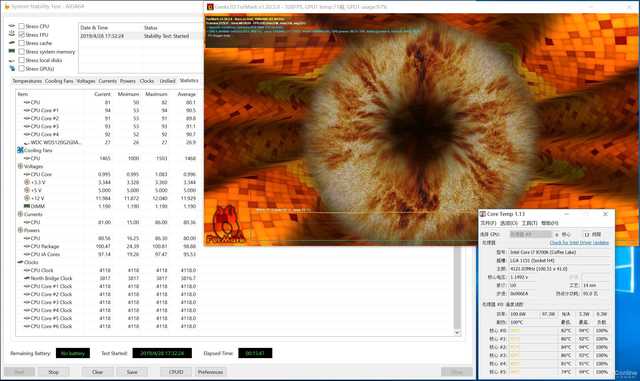Enable the Stress CPU checkbox
The height and width of the screenshot is (381, 640).
(21, 26)
